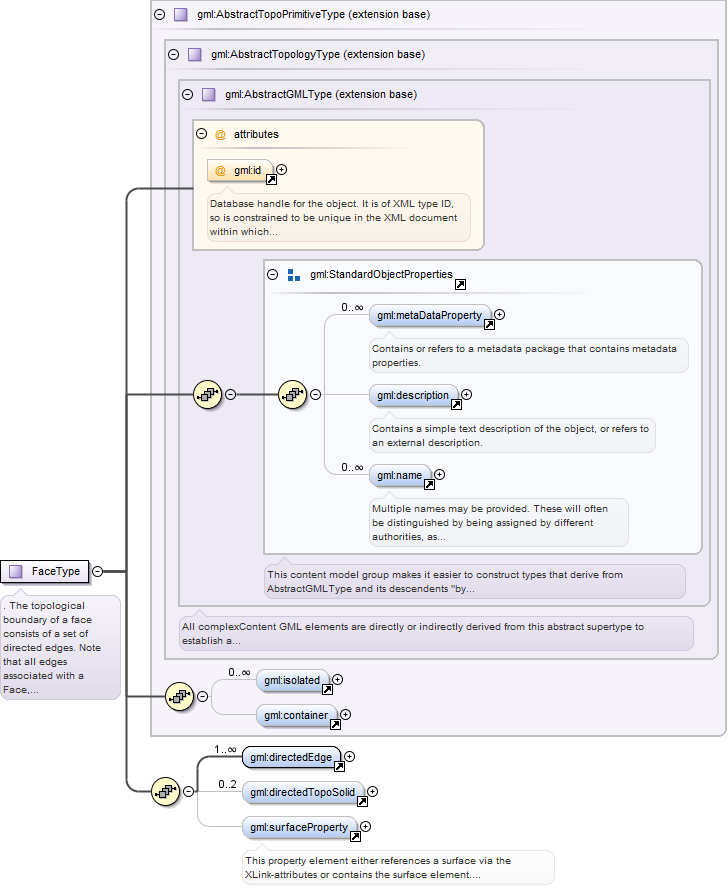Image resolution: width=728 pixels, height=888 pixels.
Task: Select the gml:isolated element box
Action: (292, 680)
